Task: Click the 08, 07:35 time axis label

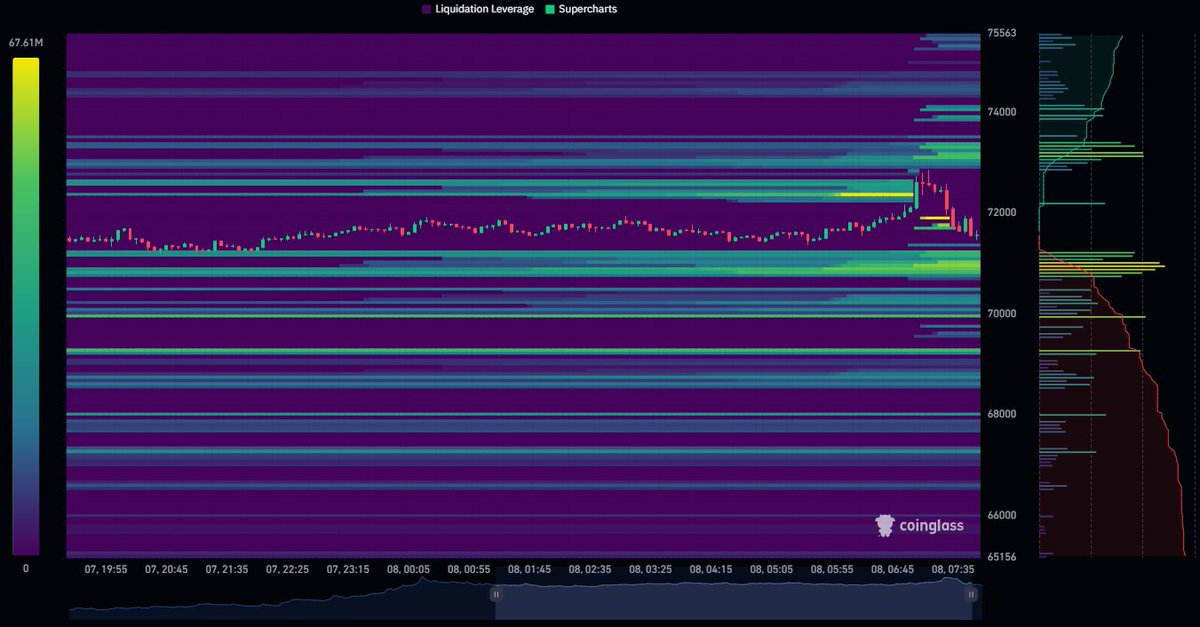Action: [x=953, y=569]
